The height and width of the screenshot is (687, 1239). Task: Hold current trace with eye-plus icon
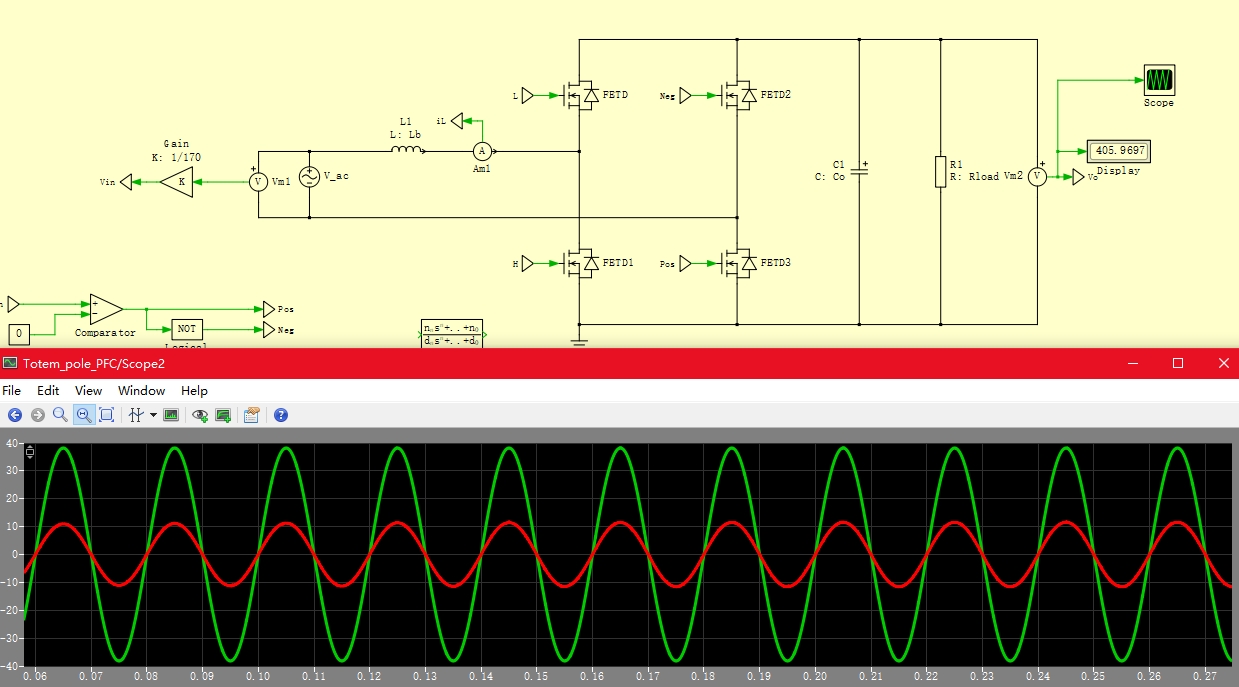click(x=201, y=415)
